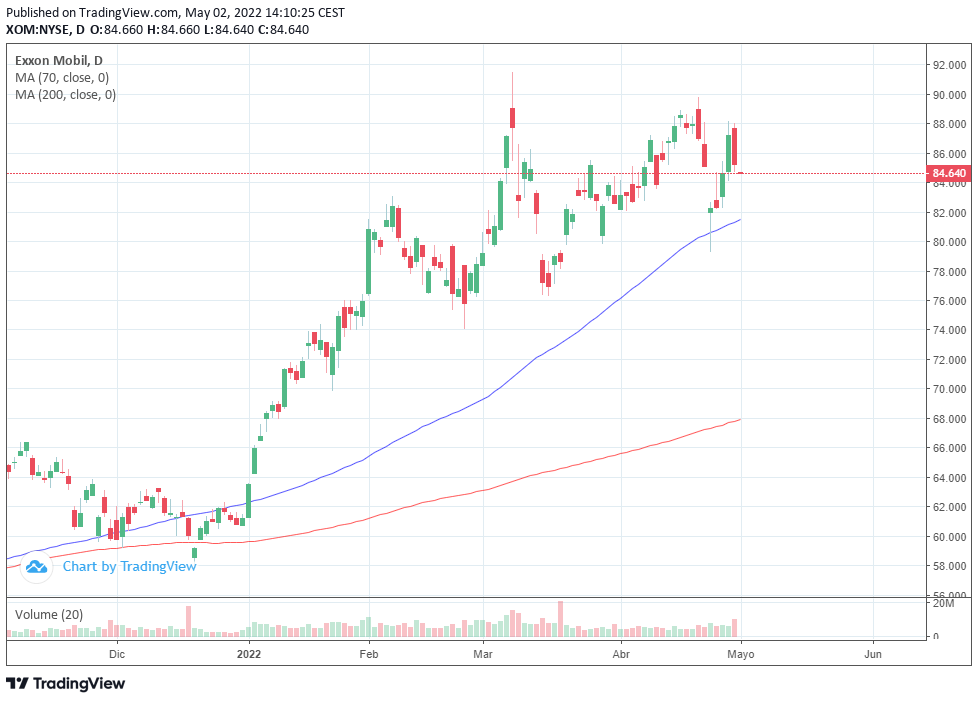Click the red 84.640 current price tag
Image resolution: width=978 pixels, height=702 pixels.
pyautogui.click(x=949, y=173)
